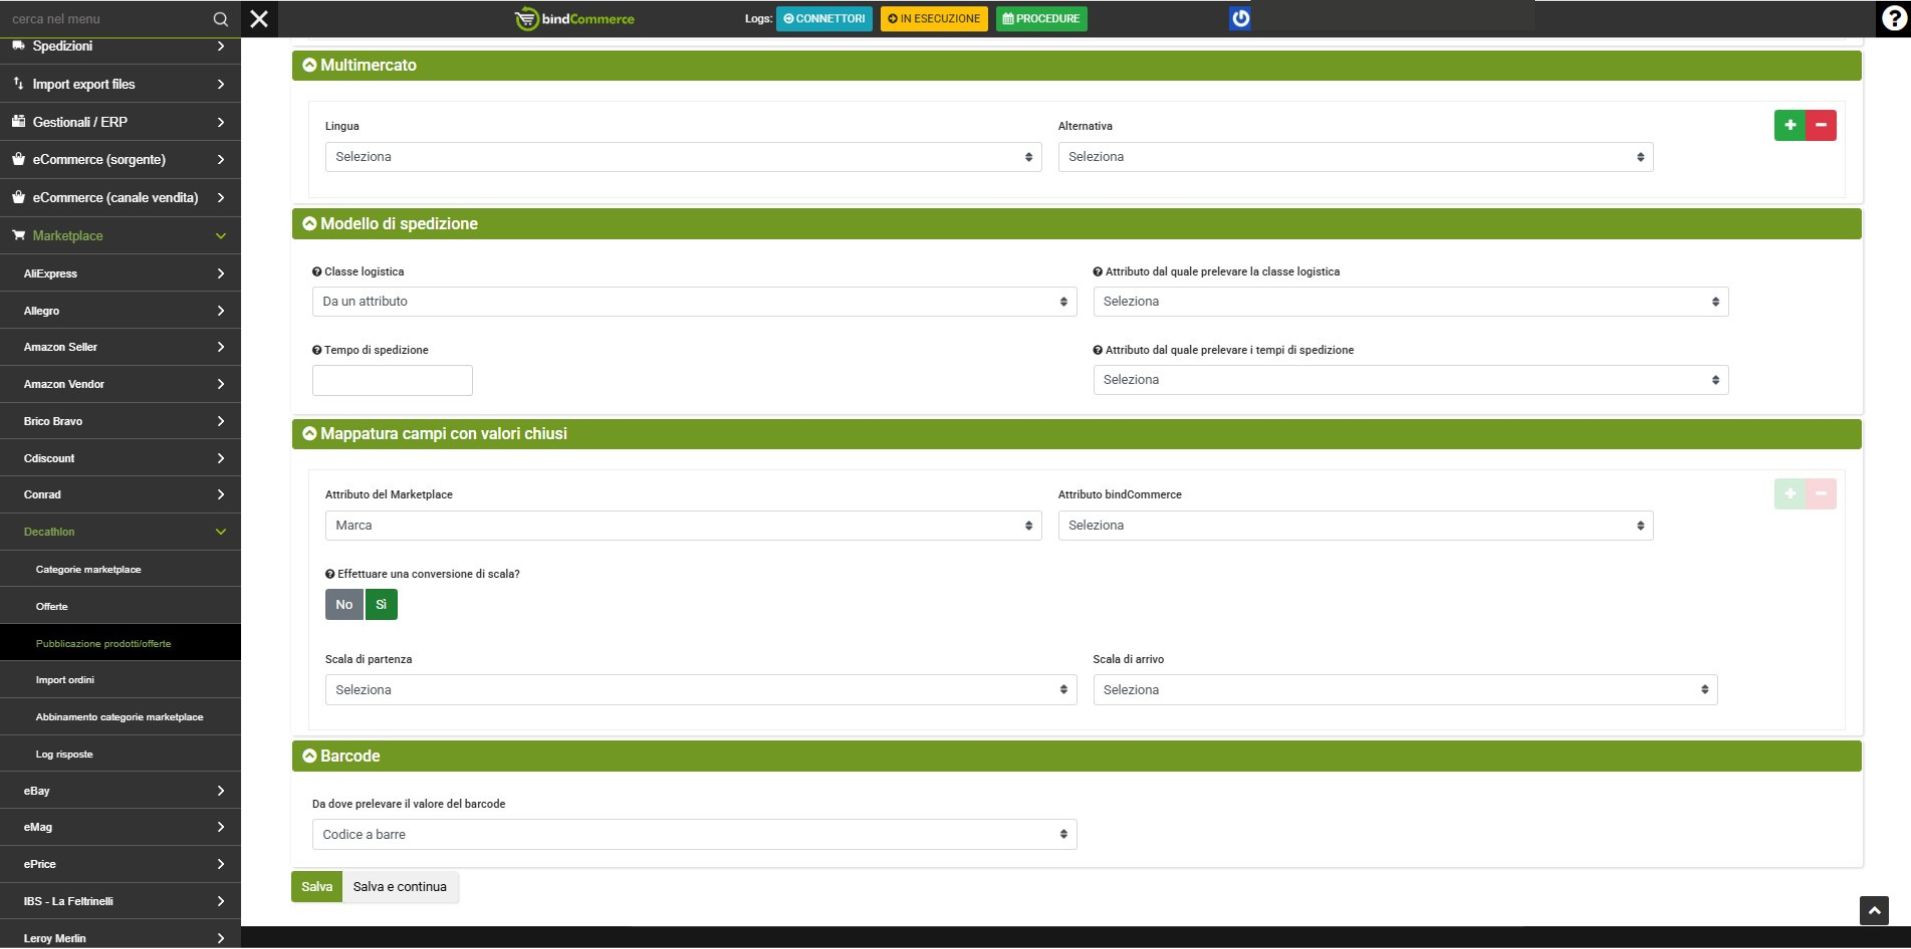Open the Attributo del Marketplace dropdown

[682, 525]
